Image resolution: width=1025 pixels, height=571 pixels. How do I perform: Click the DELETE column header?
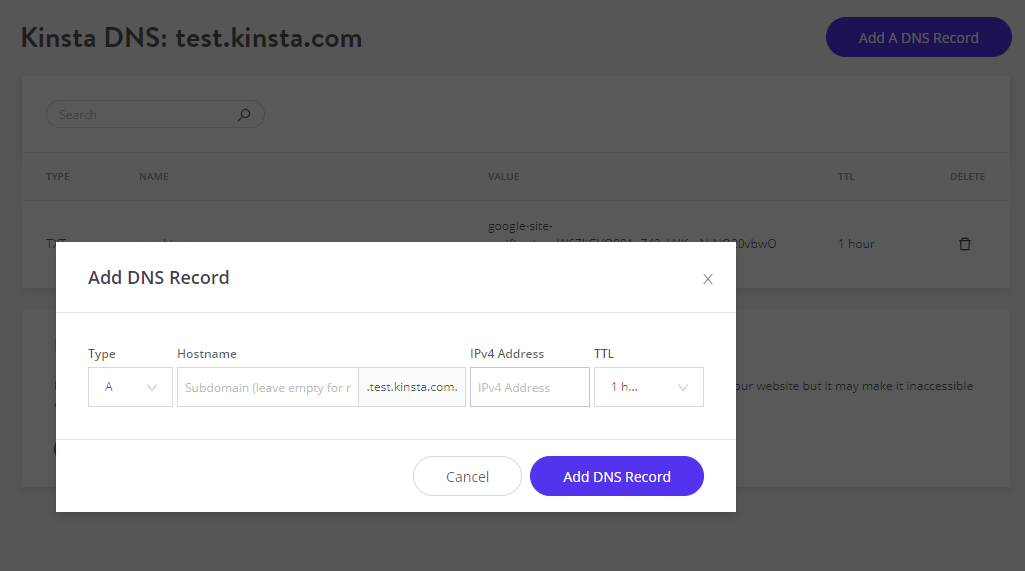tap(967, 177)
